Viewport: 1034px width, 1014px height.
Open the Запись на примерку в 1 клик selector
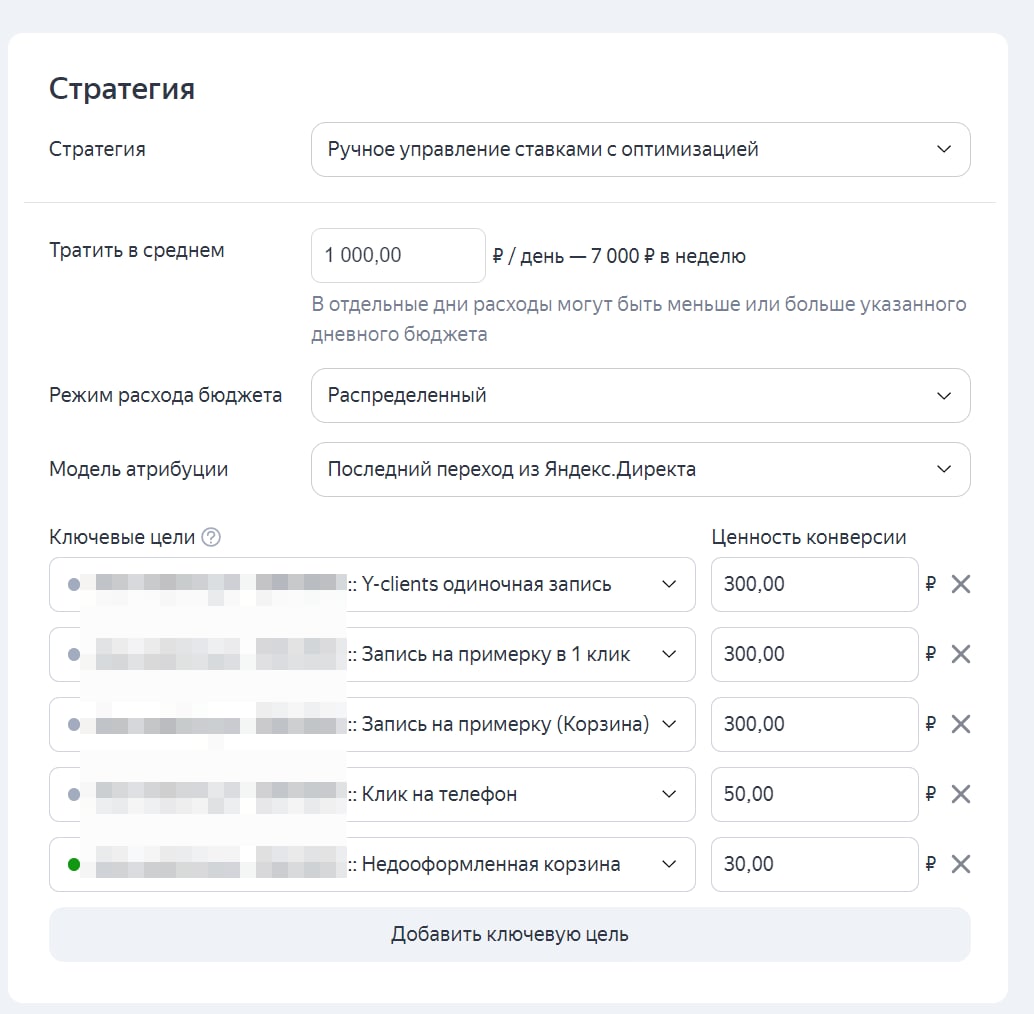(669, 654)
